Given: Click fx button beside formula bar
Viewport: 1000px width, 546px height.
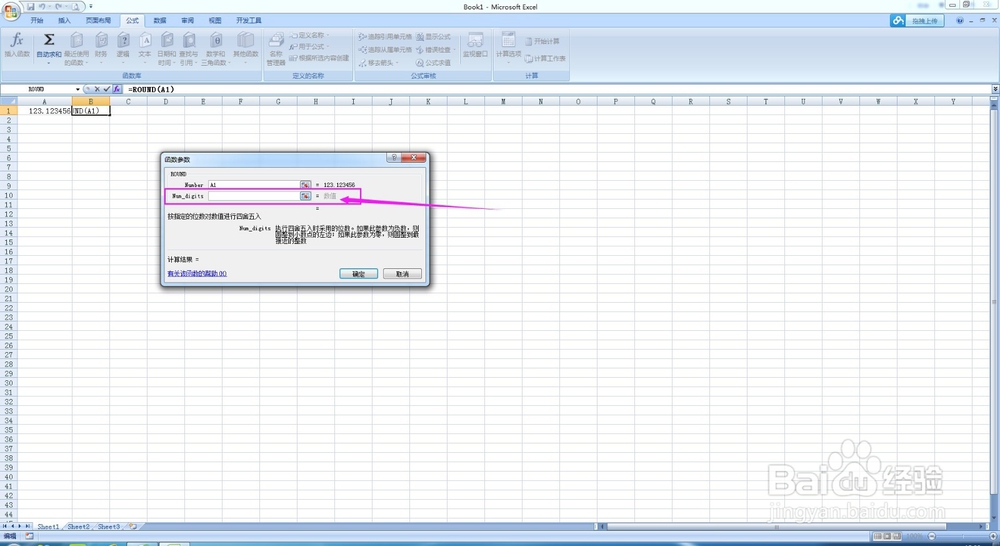Looking at the screenshot, I should [117, 89].
